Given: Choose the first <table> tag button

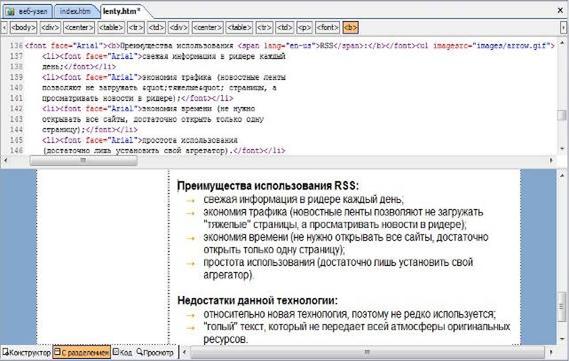Looking at the screenshot, I should 111,28.
